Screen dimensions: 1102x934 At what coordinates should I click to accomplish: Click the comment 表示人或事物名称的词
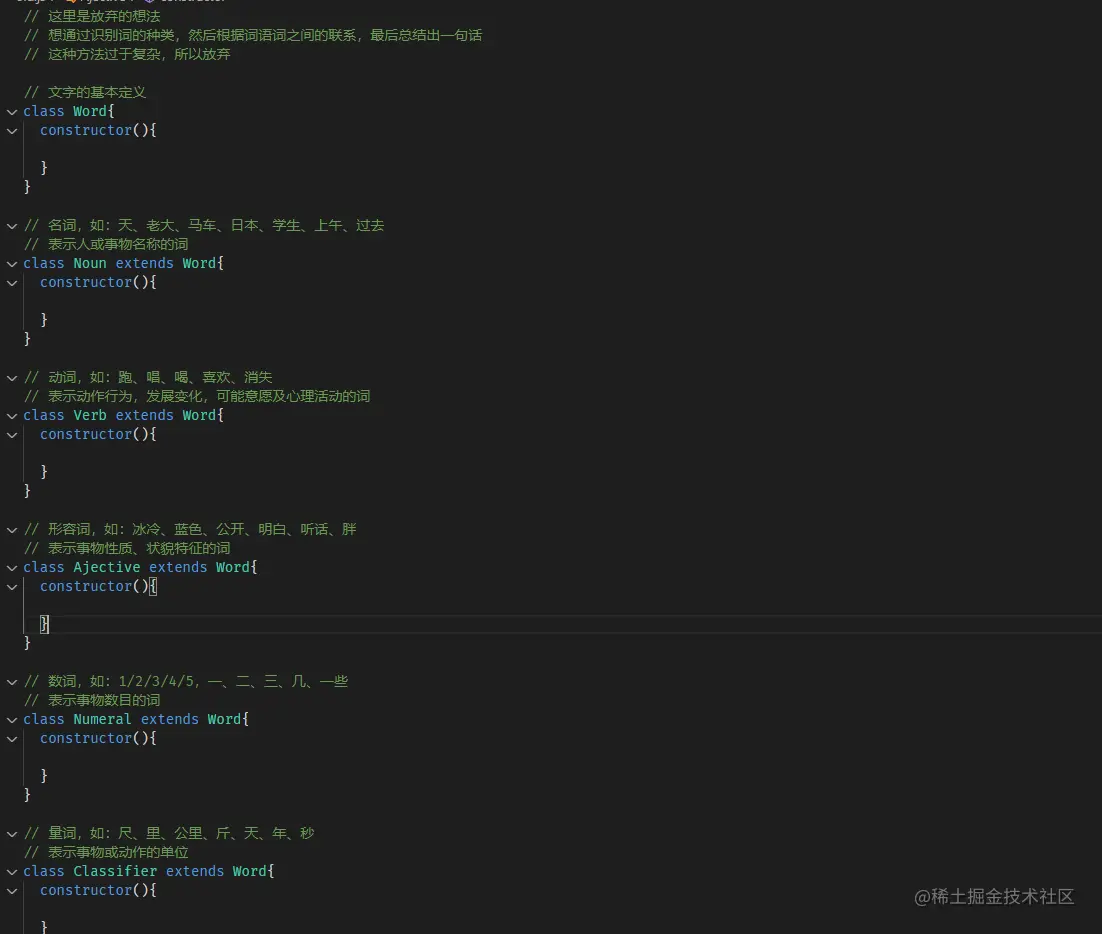pyautogui.click(x=106, y=244)
